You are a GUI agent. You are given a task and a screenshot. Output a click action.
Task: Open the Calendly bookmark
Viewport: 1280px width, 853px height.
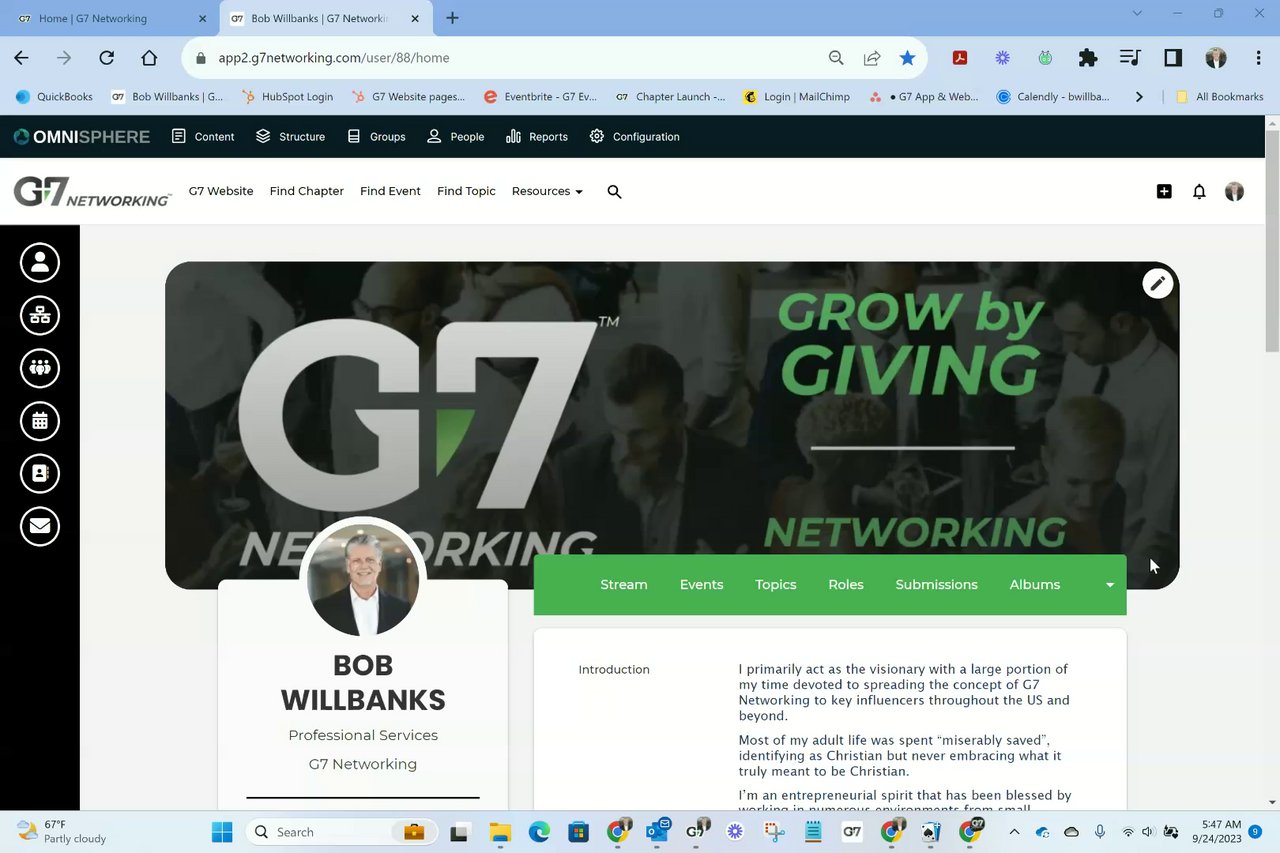click(x=1053, y=97)
